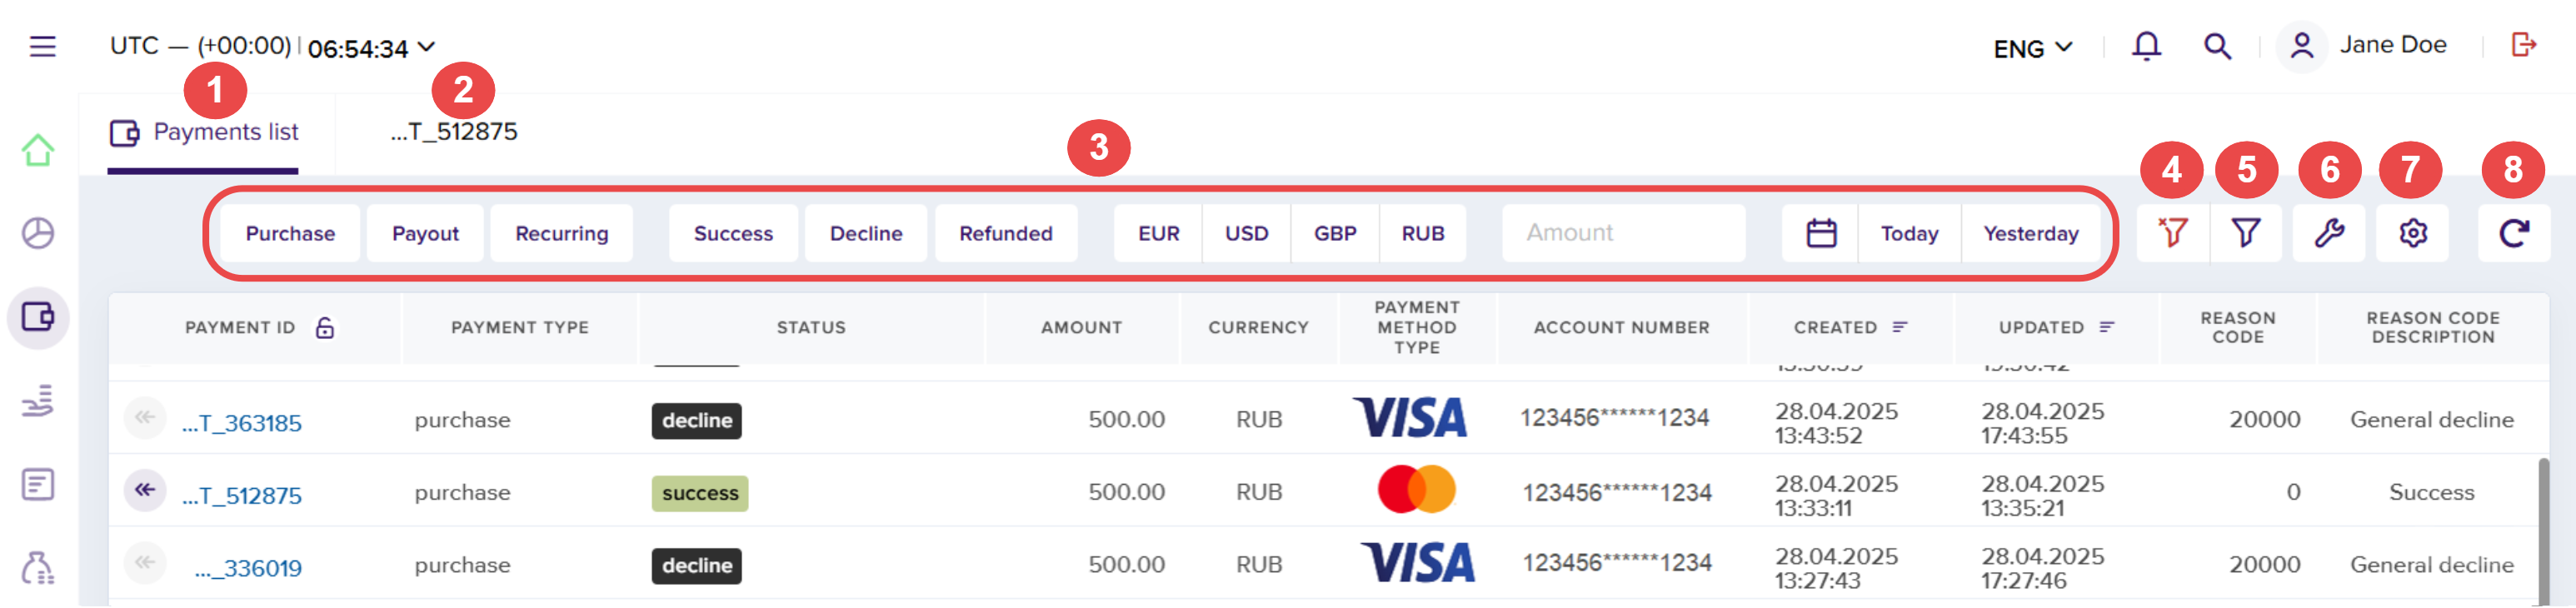Viewport: 2576px width, 608px height.
Task: Select the Payments list tab
Action: click(x=204, y=132)
